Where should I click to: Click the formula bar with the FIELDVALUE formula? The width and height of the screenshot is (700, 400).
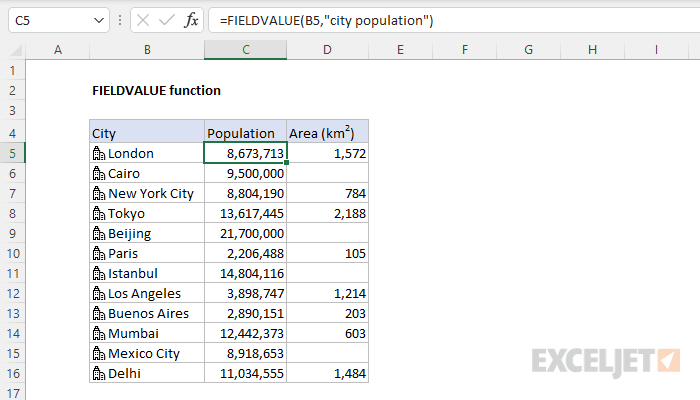point(454,21)
